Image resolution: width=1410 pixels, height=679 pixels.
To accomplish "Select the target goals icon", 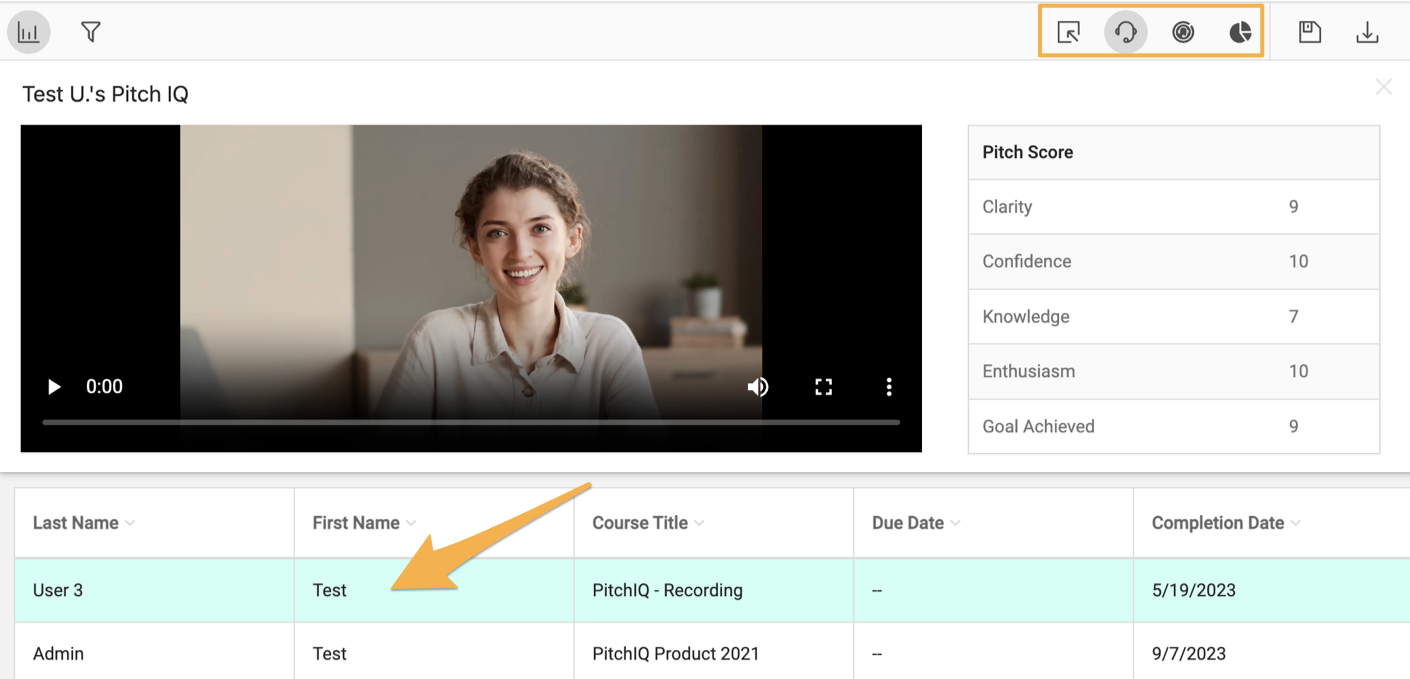I will pos(1183,32).
